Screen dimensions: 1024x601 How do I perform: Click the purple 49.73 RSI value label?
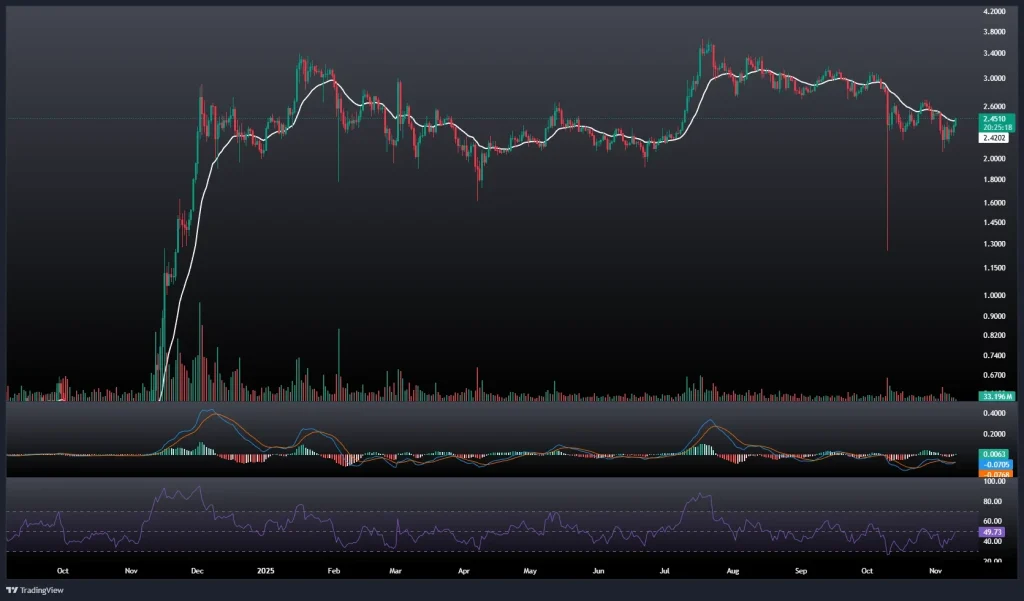[993, 533]
